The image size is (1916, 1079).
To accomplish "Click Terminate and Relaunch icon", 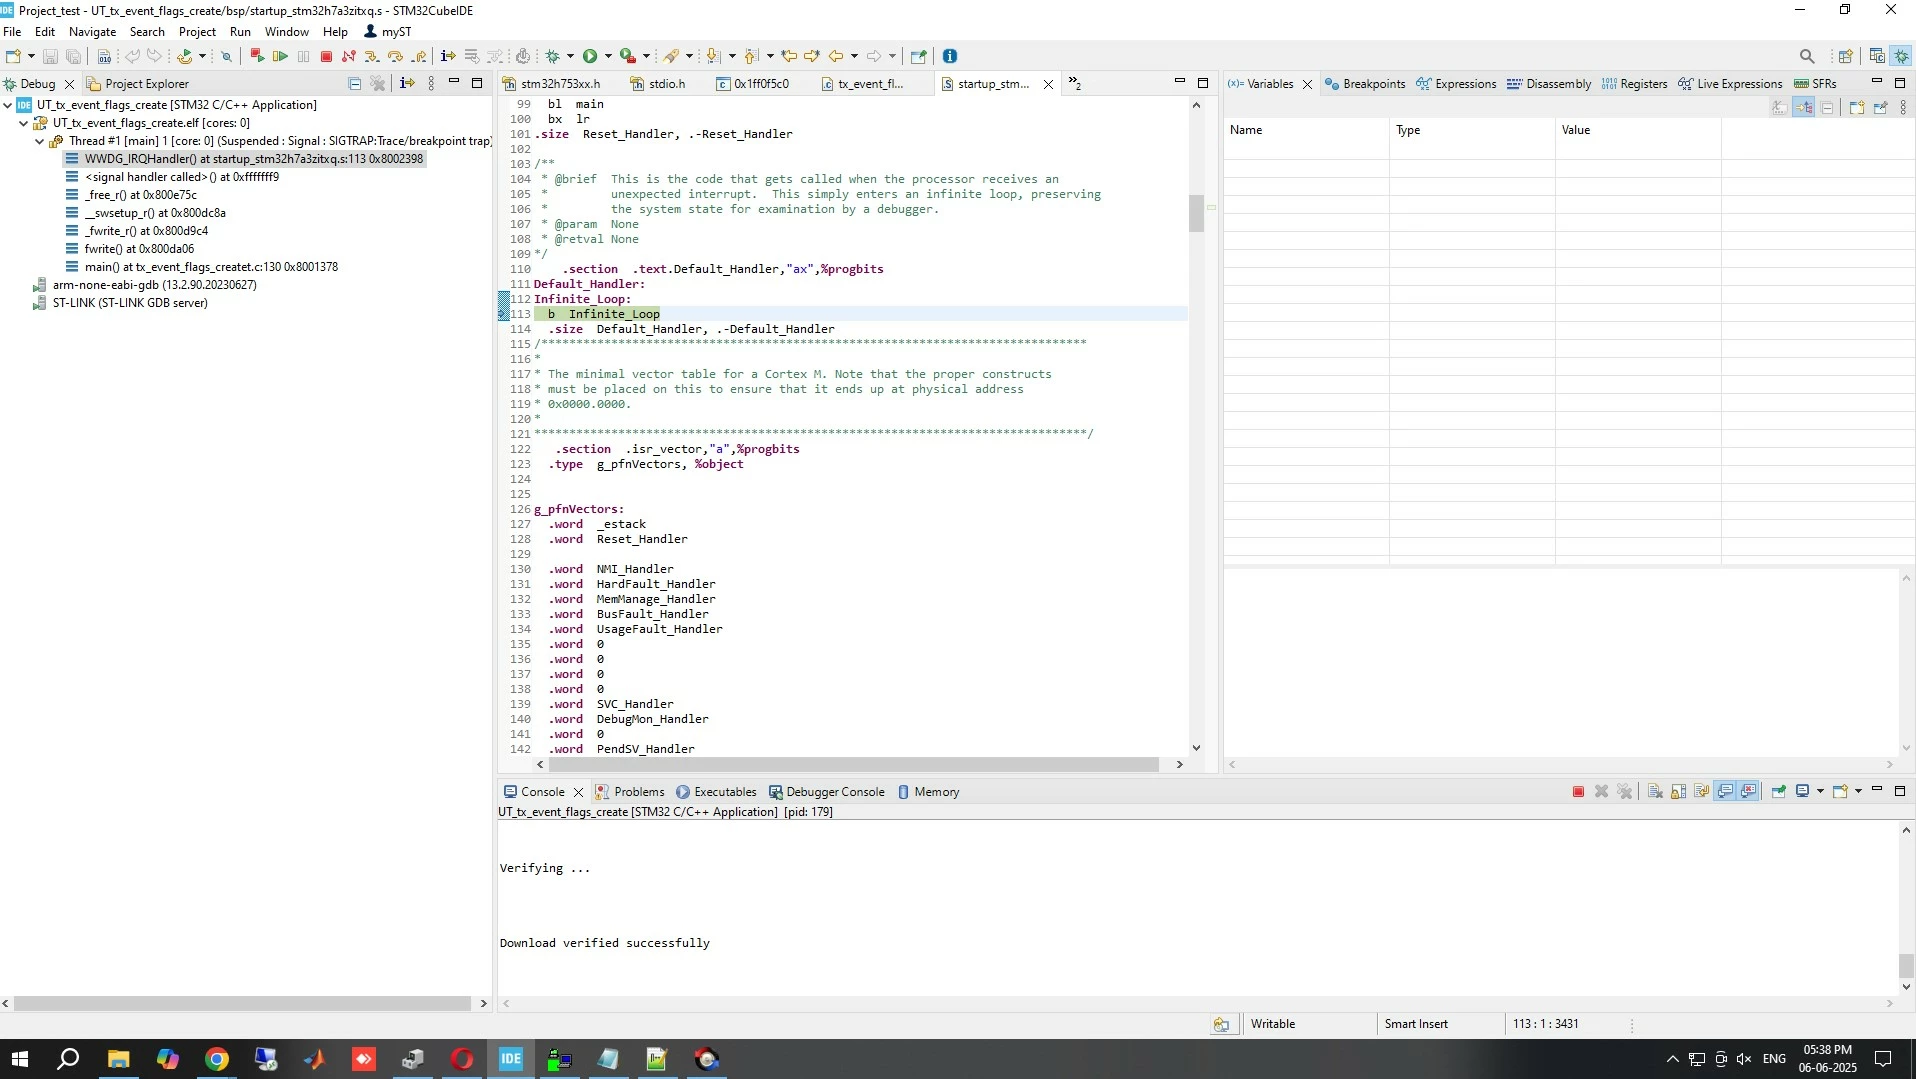I will pyautogui.click(x=257, y=56).
